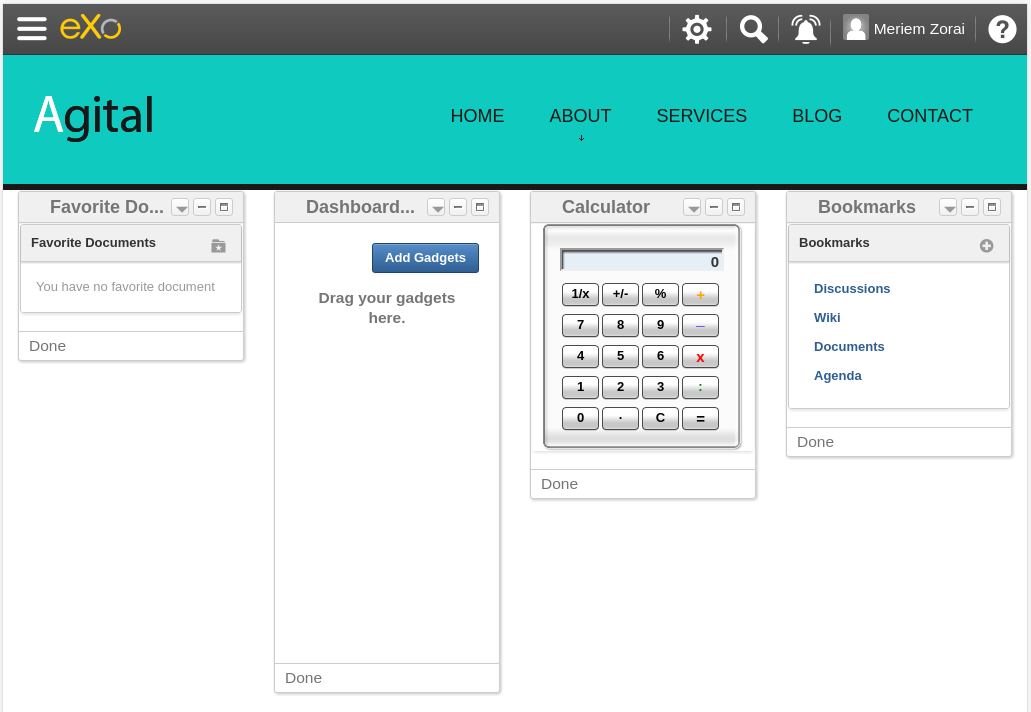Open the Discussions bookmark link
1031x712 pixels.
point(851,289)
